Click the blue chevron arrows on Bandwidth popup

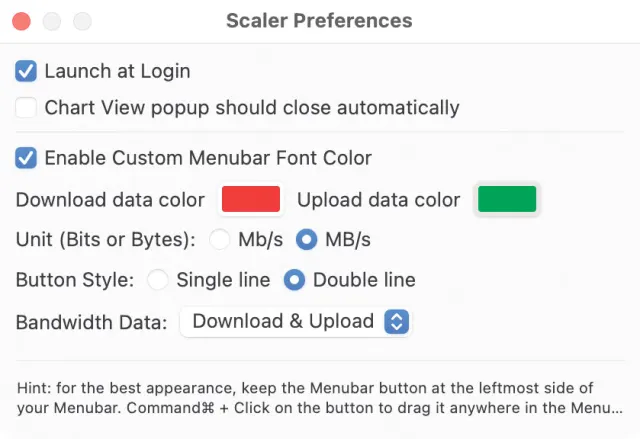pos(397,321)
